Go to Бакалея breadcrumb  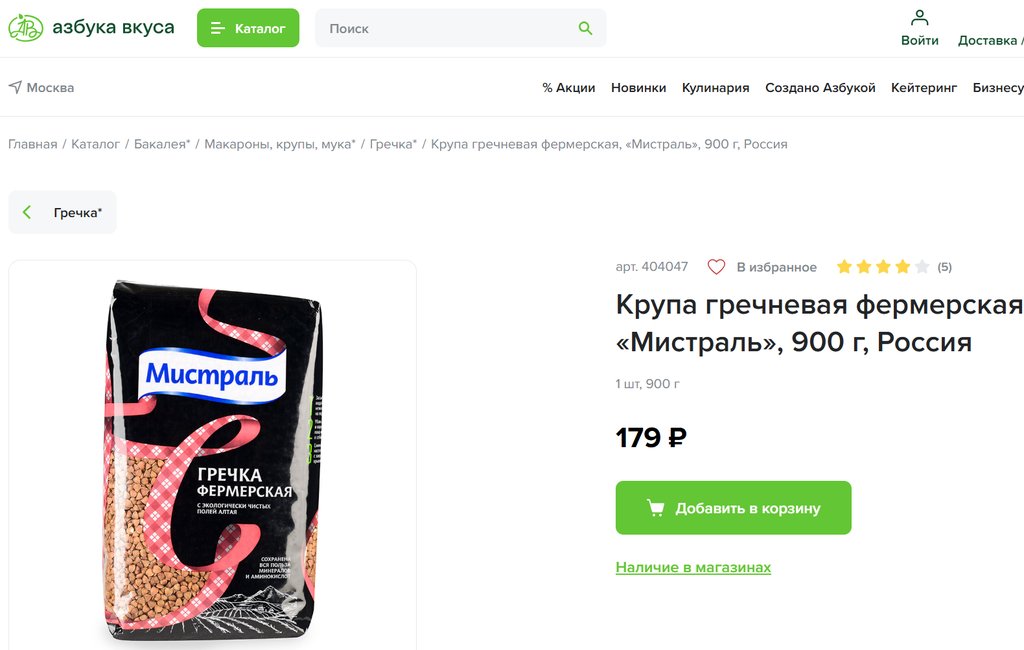pyautogui.click(x=162, y=144)
